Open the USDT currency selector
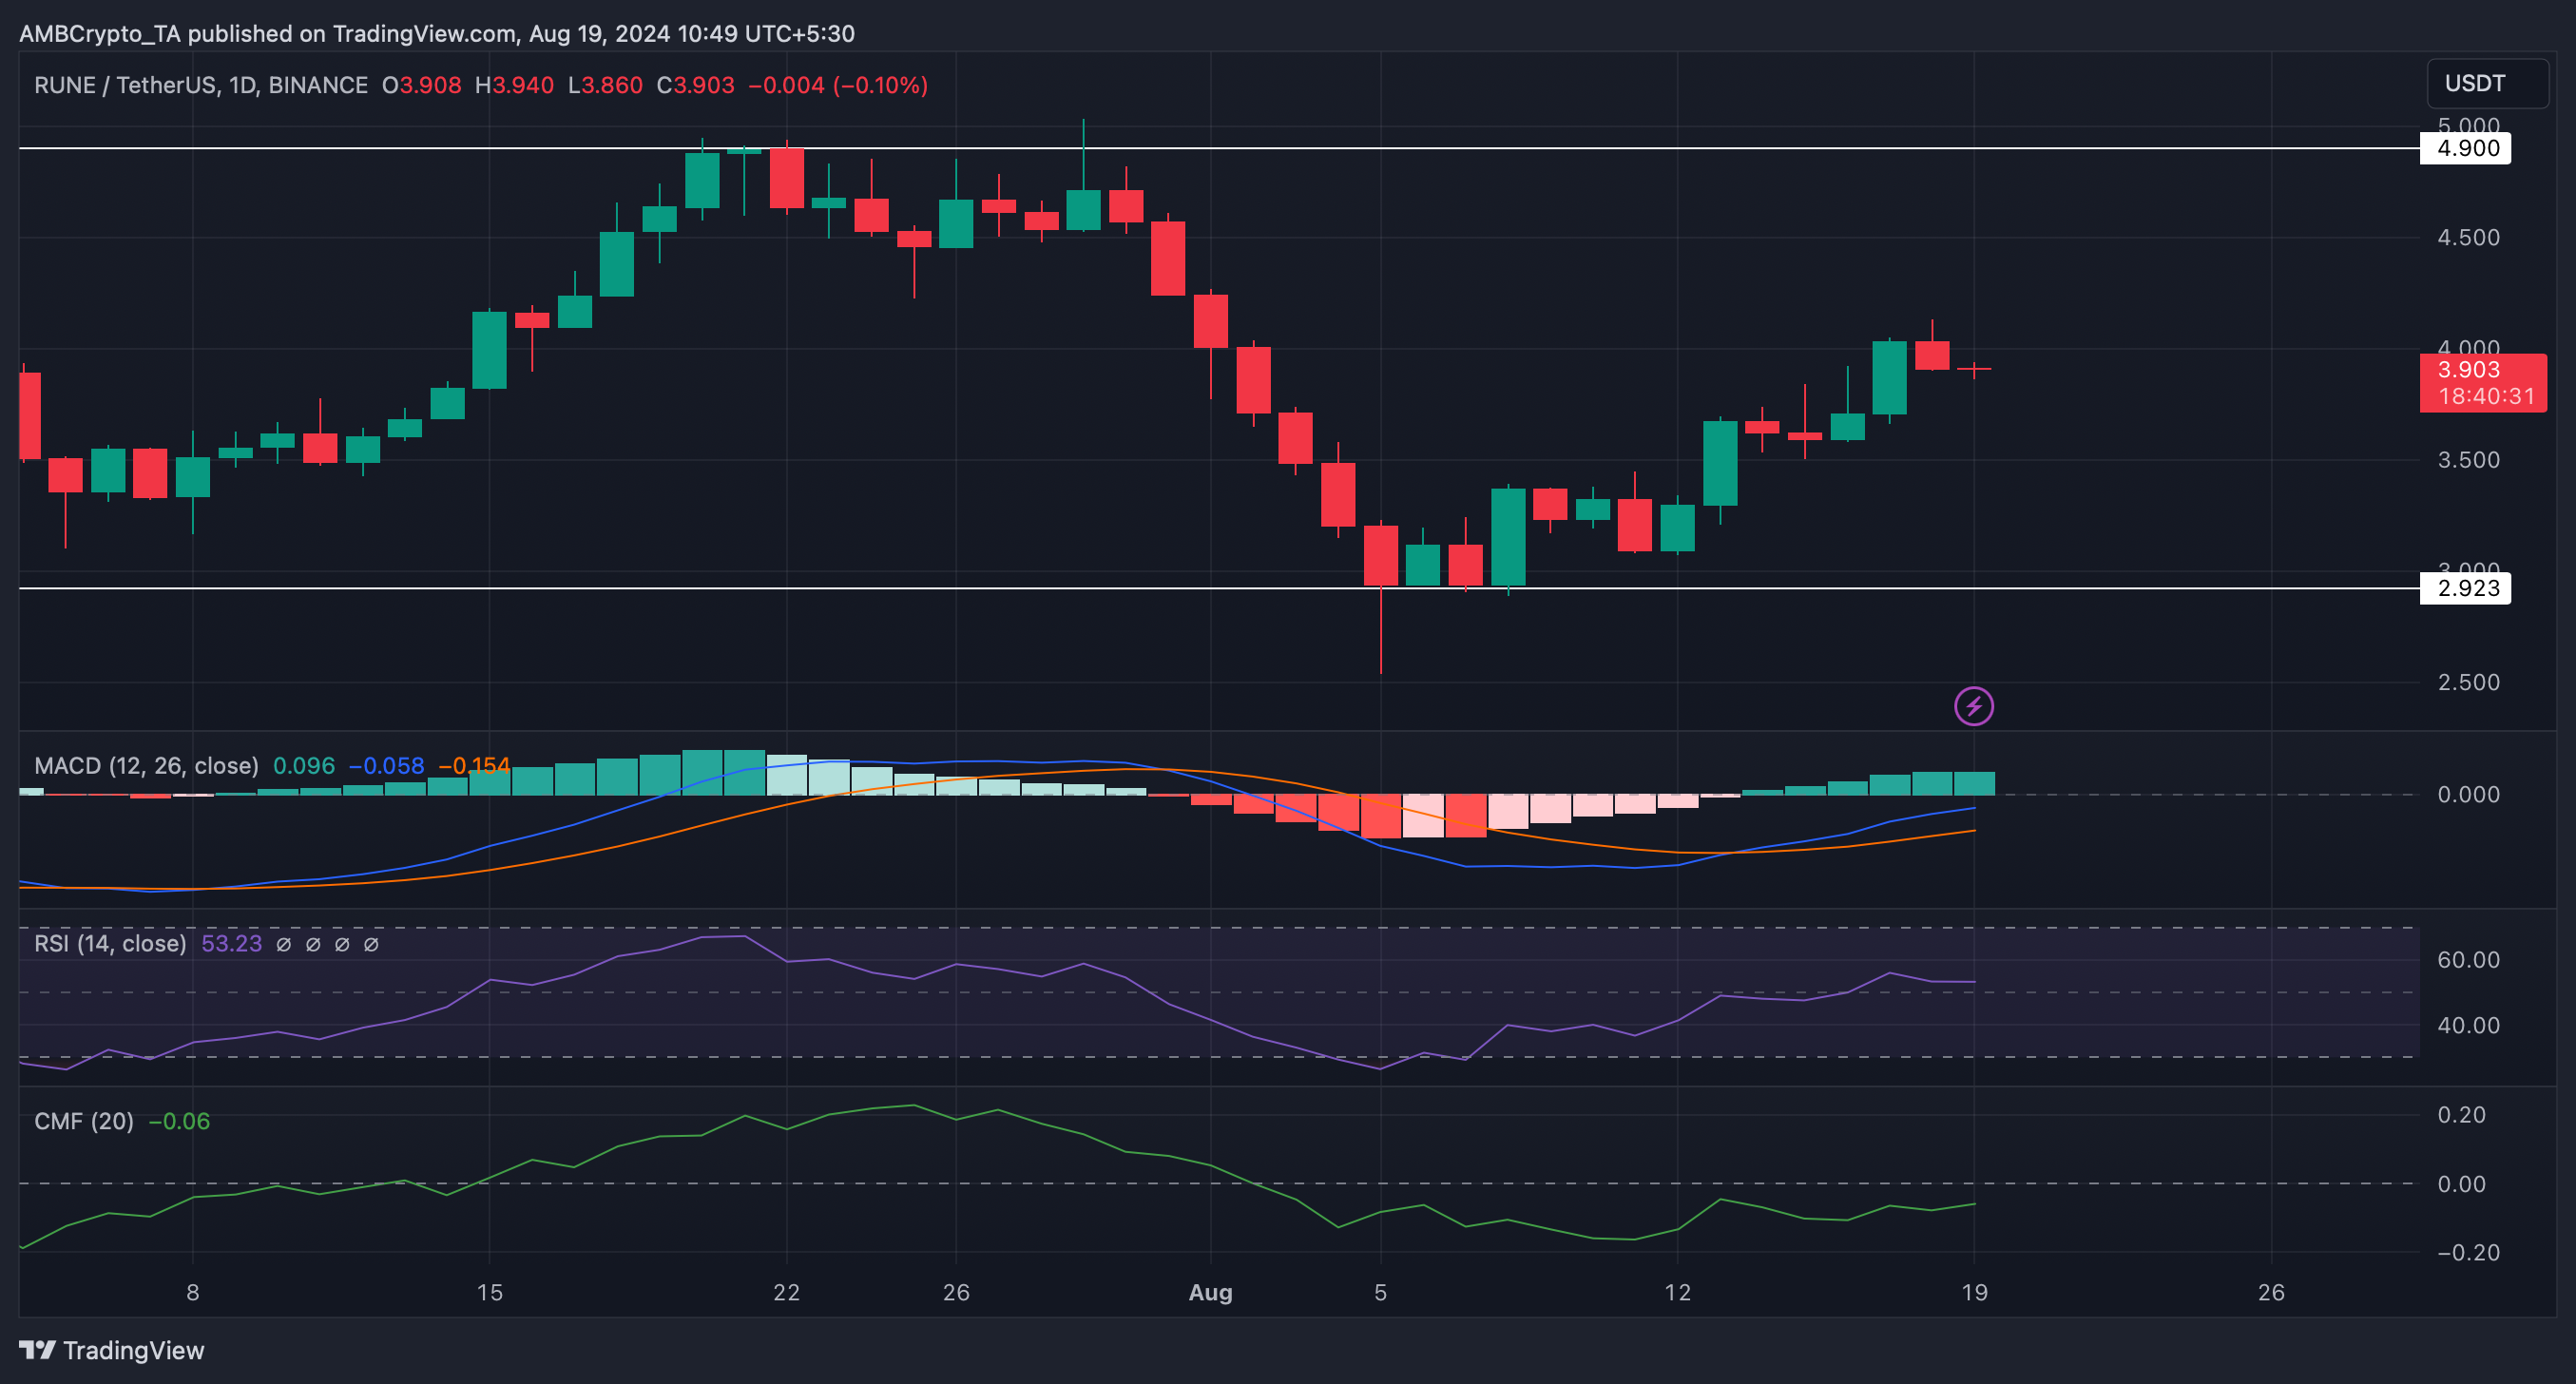The width and height of the screenshot is (2576, 1384). click(2486, 83)
